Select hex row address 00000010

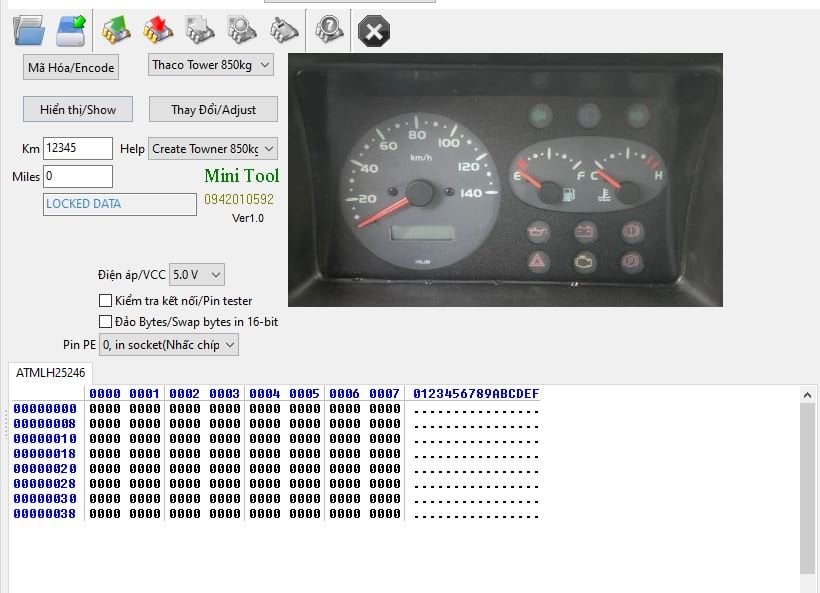pos(45,439)
